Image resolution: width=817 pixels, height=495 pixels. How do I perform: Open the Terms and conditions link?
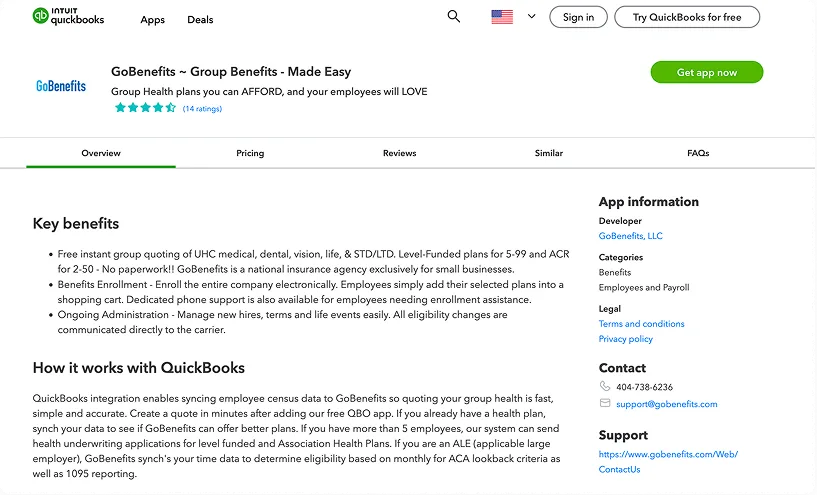[641, 324]
